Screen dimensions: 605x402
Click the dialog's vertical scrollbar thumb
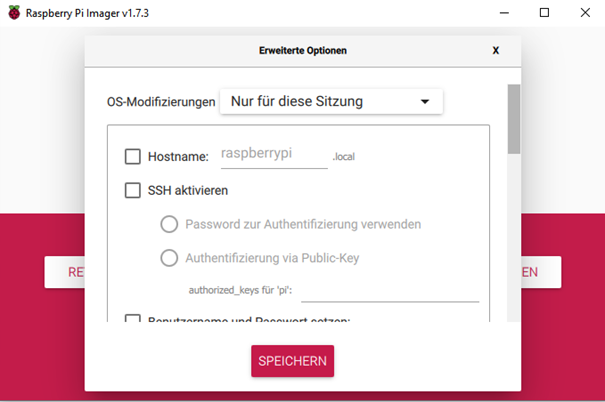514,119
